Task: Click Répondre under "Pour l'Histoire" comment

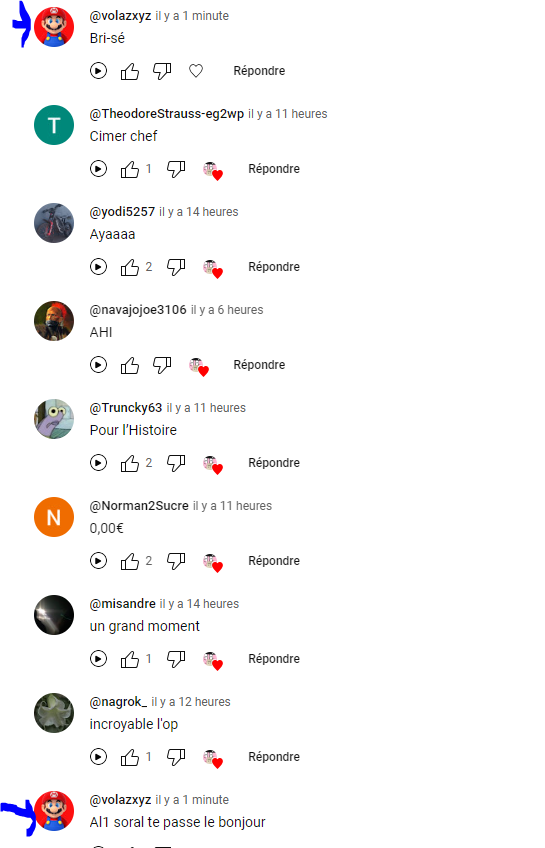Action: click(274, 463)
